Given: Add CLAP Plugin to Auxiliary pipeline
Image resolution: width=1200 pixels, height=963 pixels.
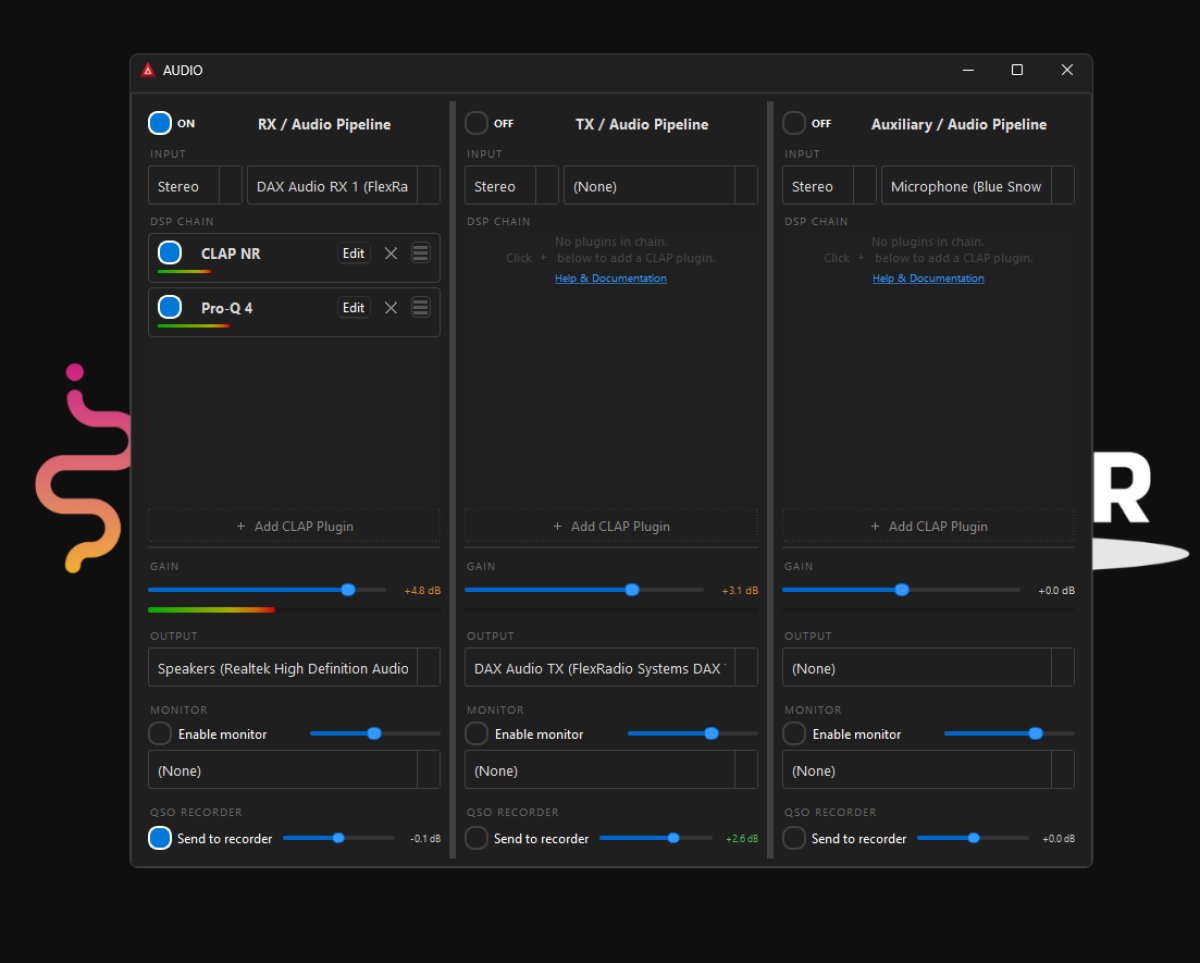Looking at the screenshot, I should (x=928, y=526).
